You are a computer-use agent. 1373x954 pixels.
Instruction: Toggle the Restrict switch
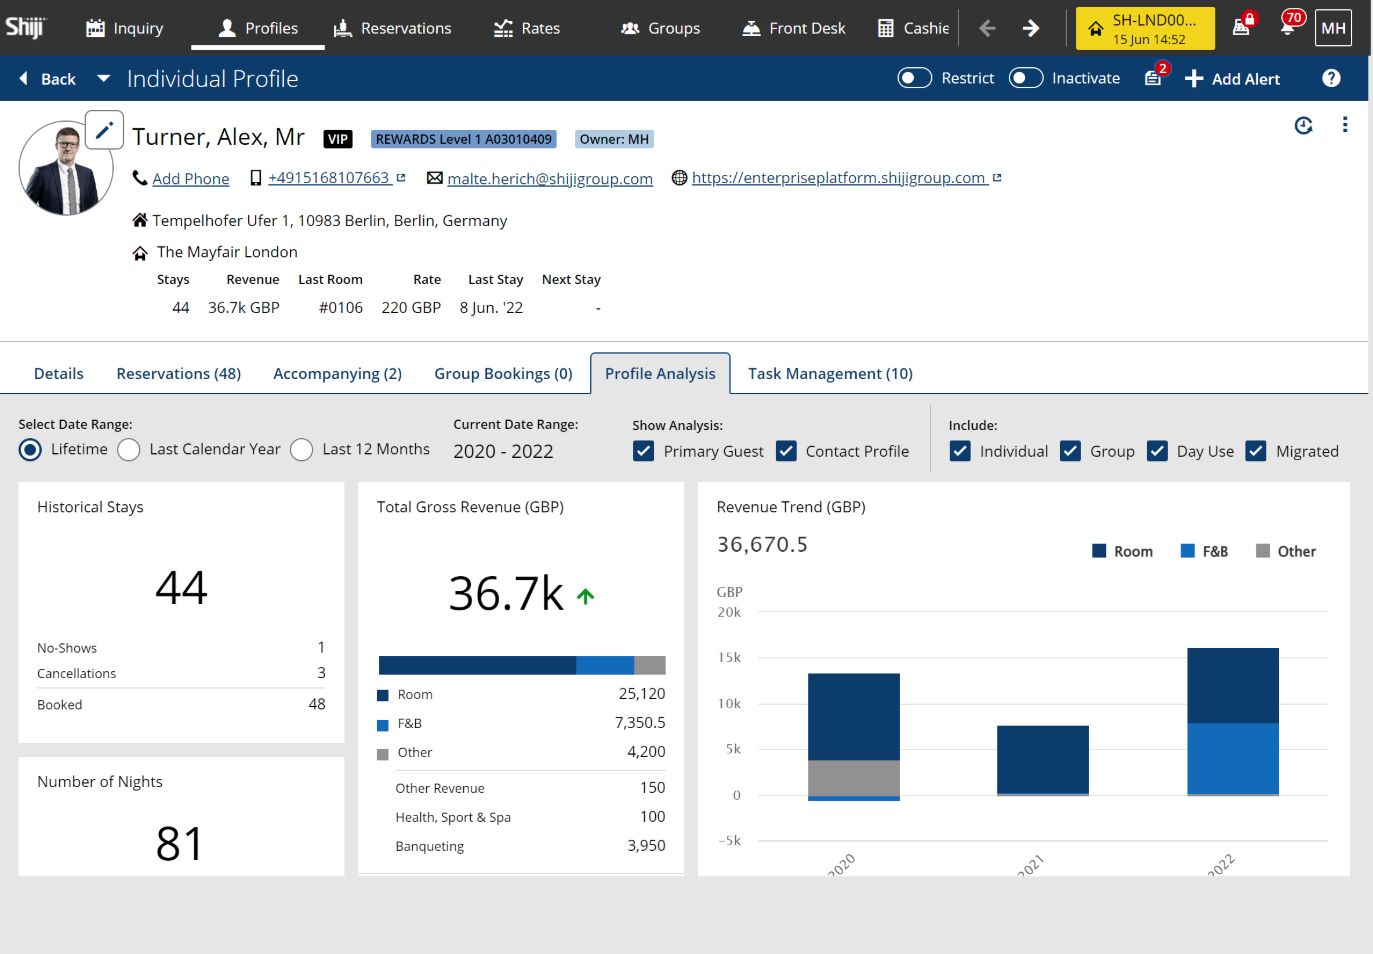click(914, 78)
